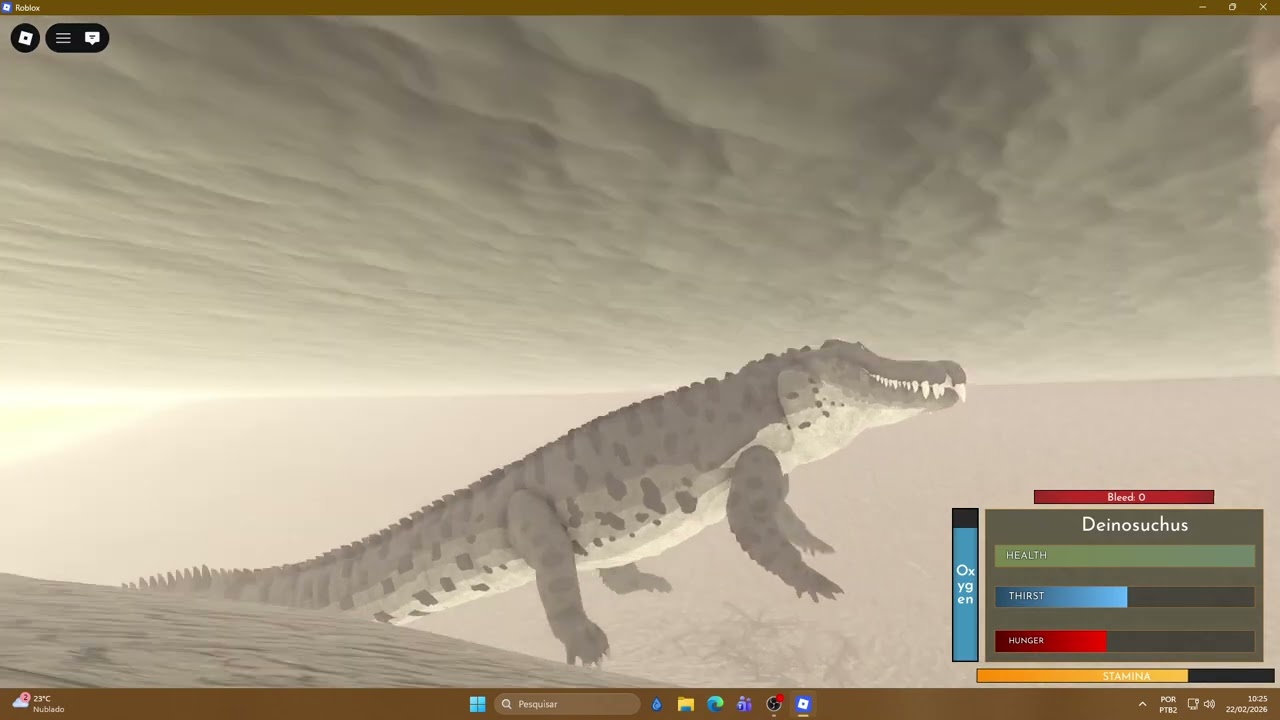Open the POR PTB2 language selector
The height and width of the screenshot is (720, 1280).
1168,704
